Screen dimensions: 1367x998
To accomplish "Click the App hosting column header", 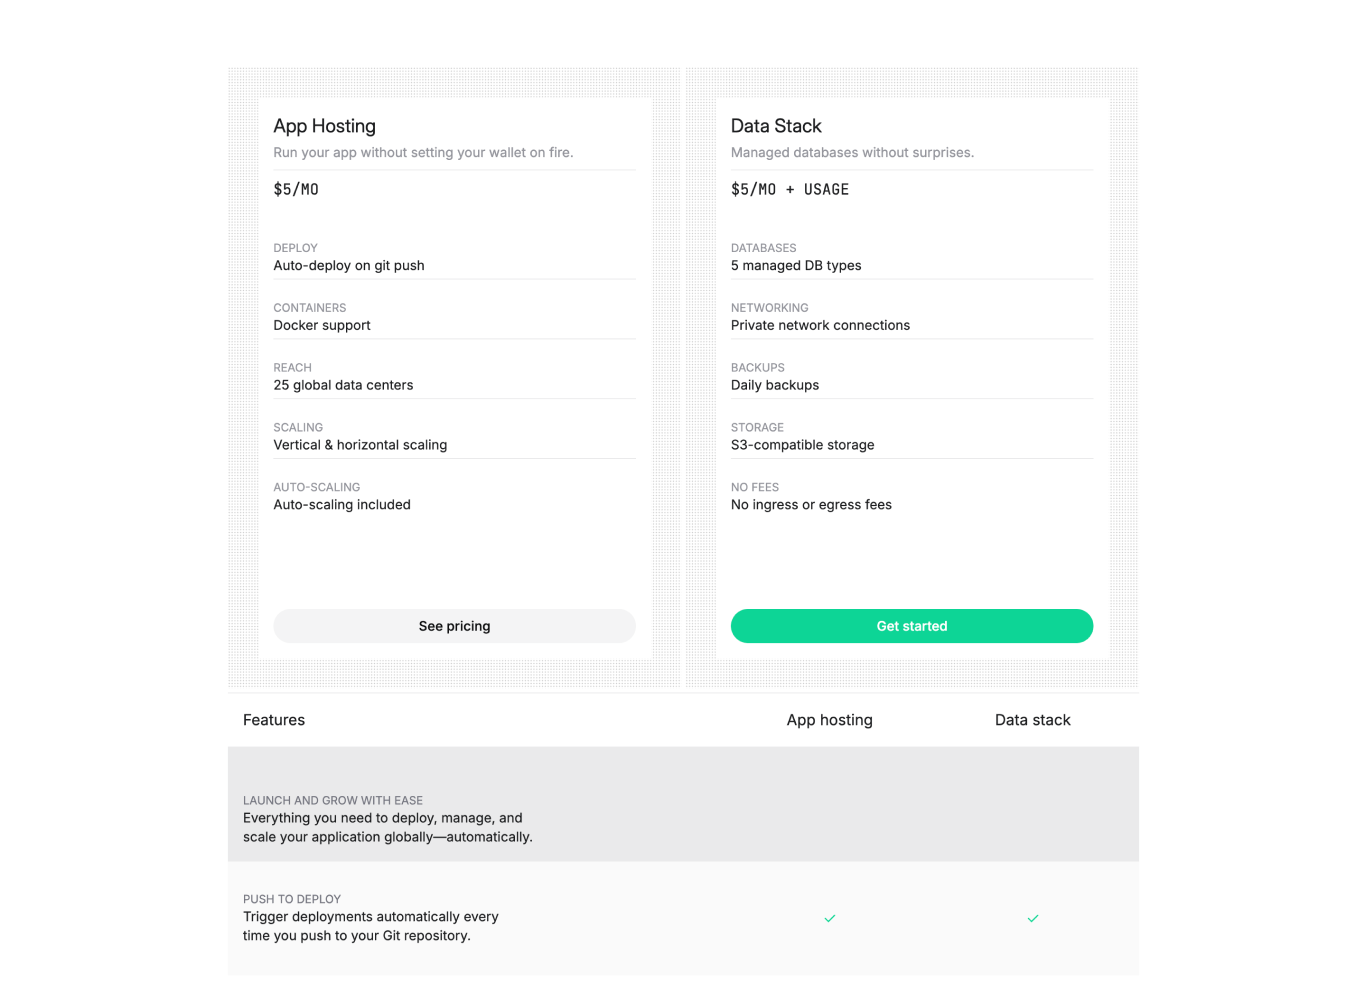I will coord(829,720).
